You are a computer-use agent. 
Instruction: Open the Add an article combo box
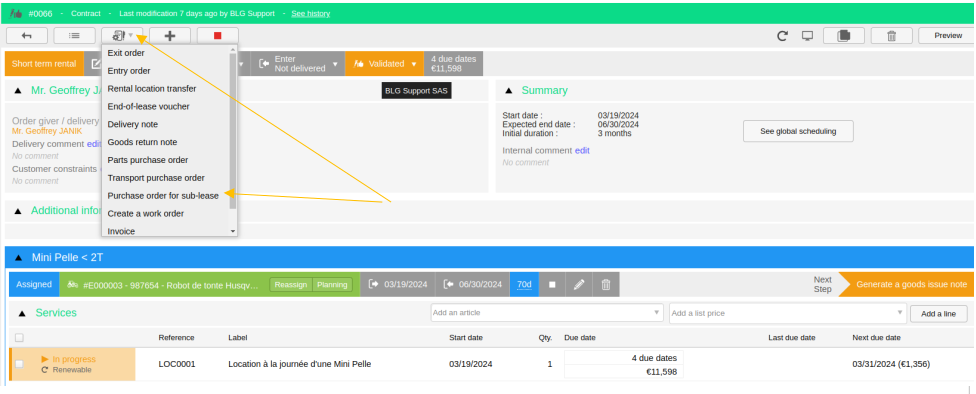pyautogui.click(x=546, y=312)
